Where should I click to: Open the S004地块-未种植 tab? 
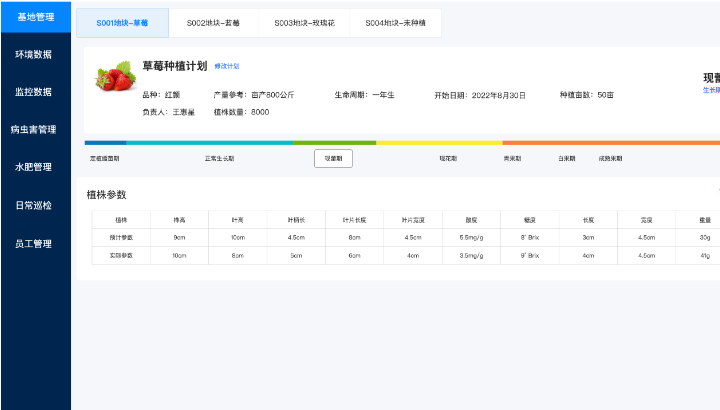pos(395,23)
